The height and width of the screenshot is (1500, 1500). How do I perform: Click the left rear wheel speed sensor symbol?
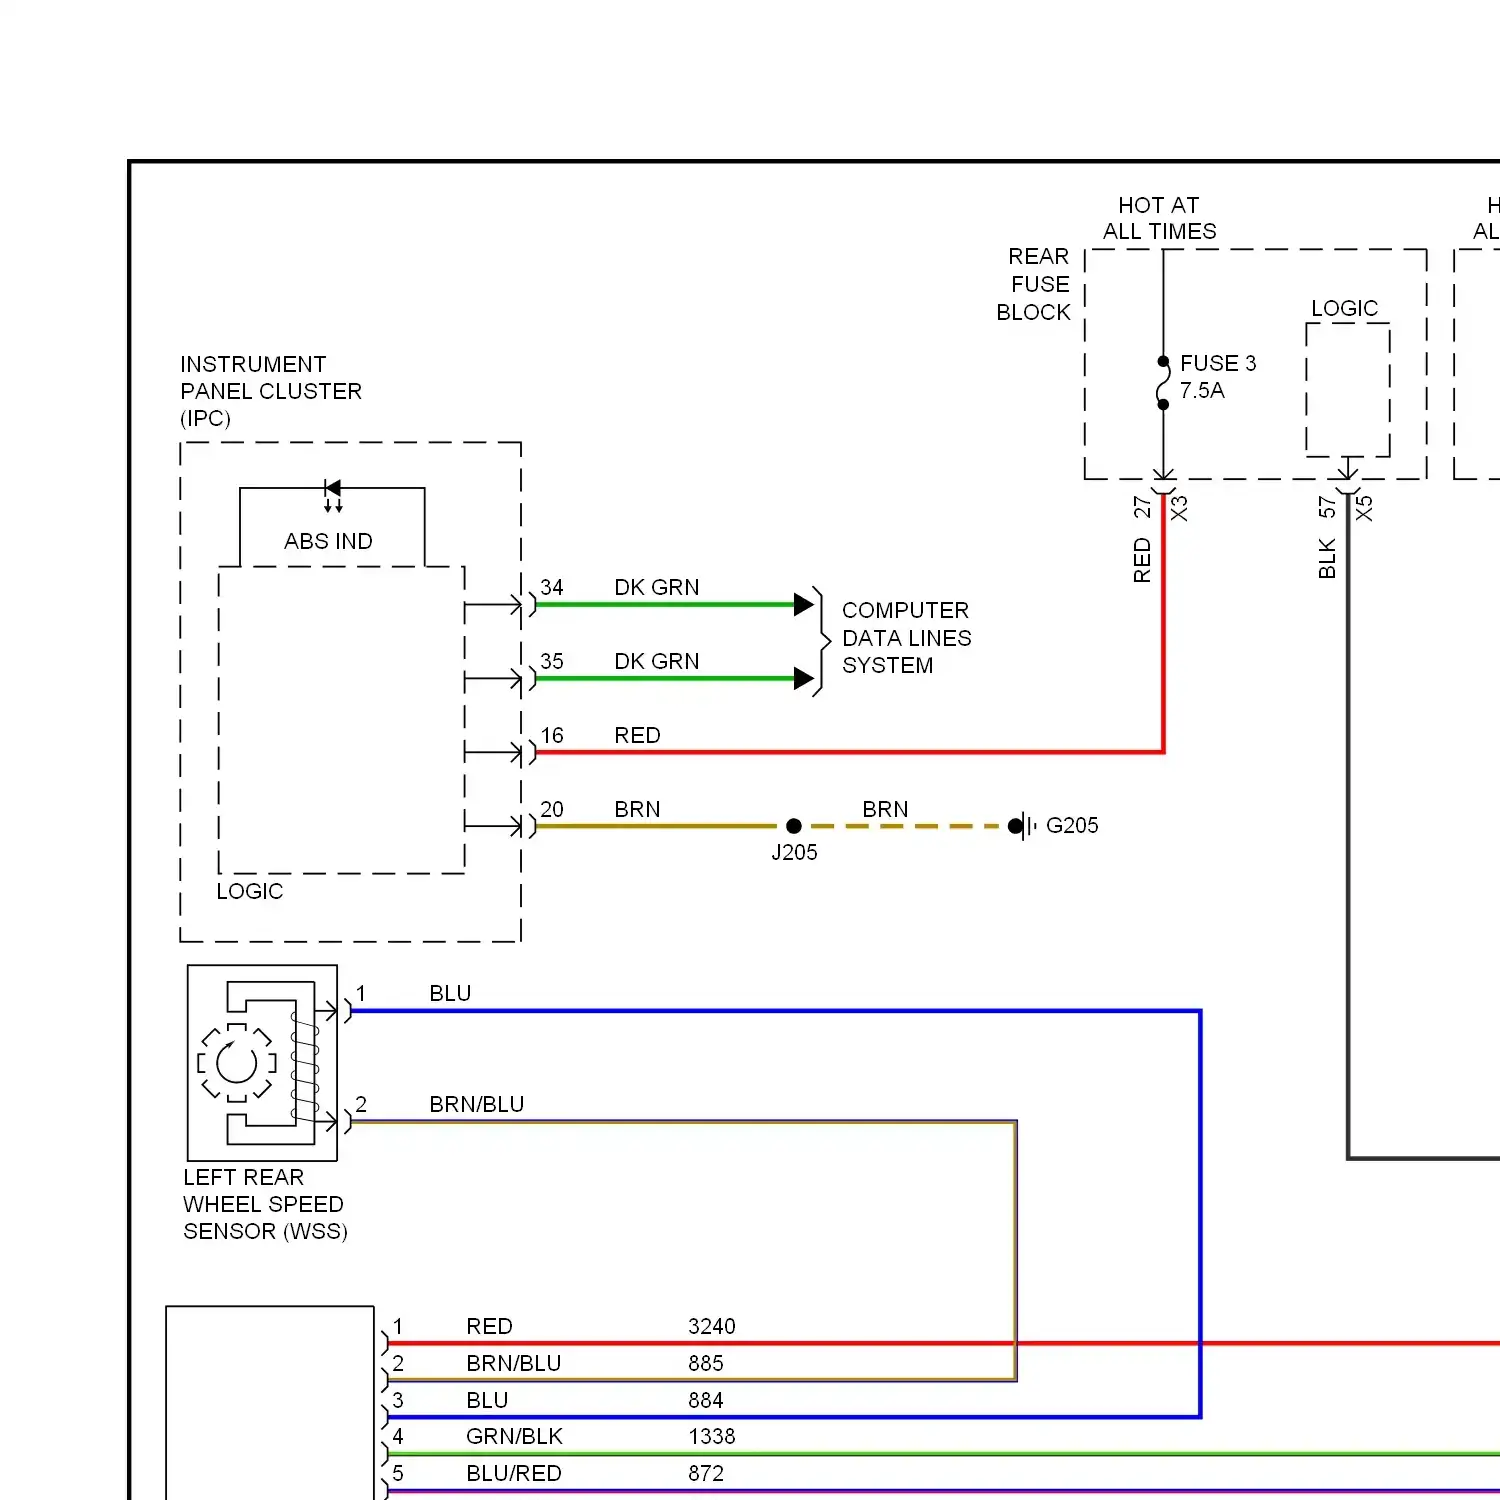coord(262,1062)
